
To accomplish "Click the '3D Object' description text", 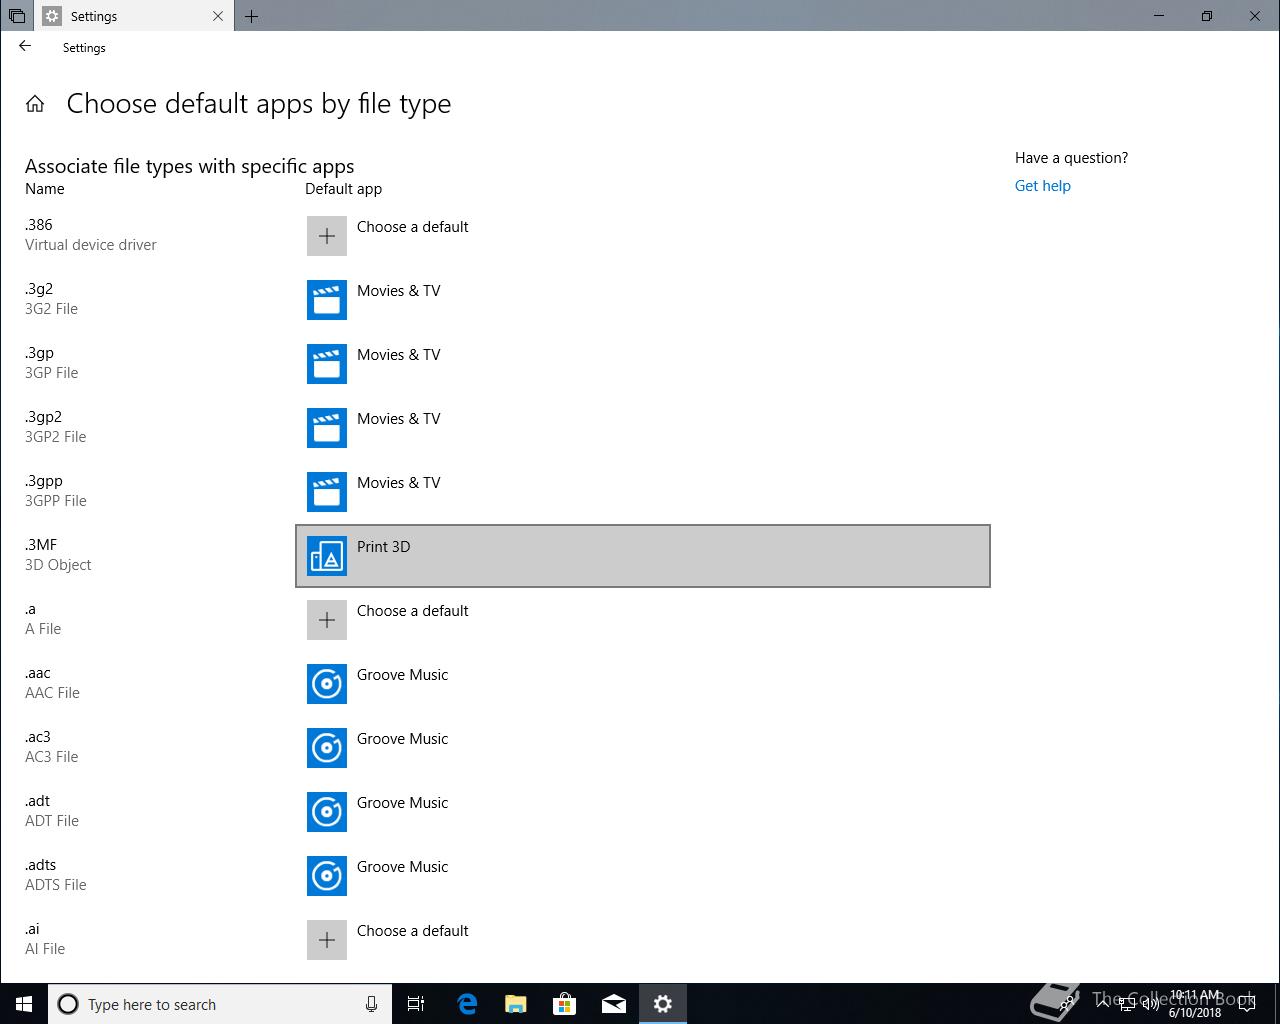I will (58, 565).
